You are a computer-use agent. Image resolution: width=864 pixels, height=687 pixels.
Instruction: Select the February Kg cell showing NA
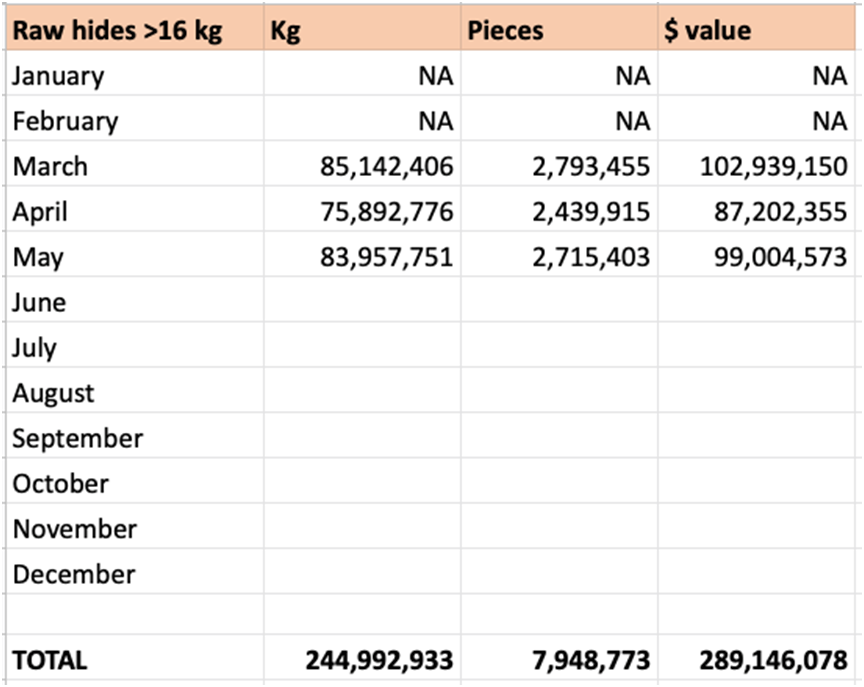363,119
